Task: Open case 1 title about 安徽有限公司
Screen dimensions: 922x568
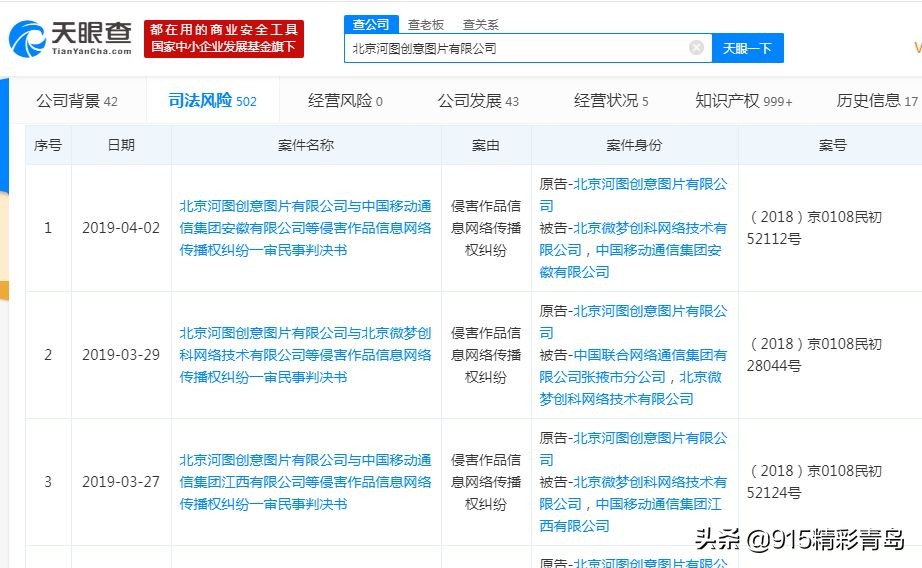Action: pyautogui.click(x=305, y=228)
